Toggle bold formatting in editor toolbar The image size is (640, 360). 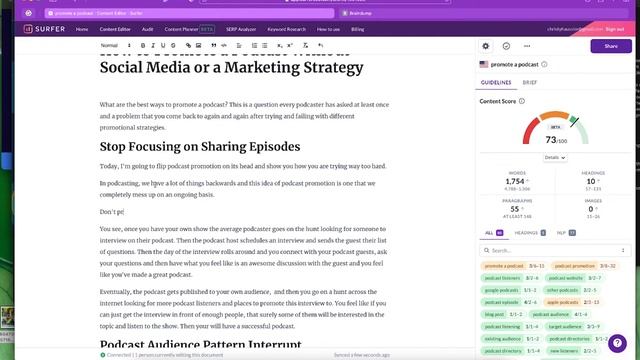tap(143, 45)
